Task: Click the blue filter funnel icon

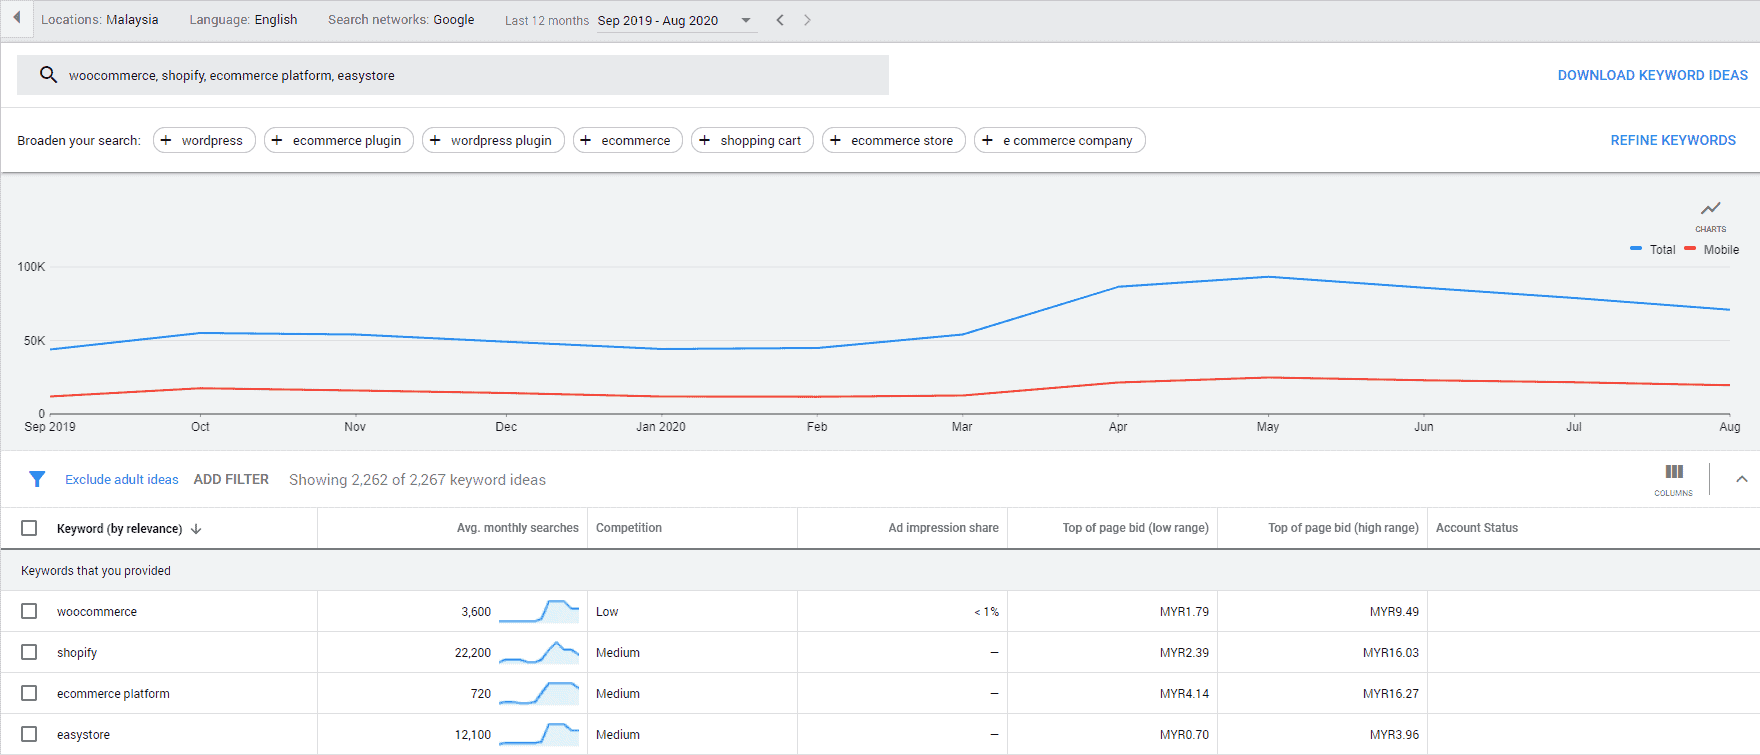Action: pos(37,479)
